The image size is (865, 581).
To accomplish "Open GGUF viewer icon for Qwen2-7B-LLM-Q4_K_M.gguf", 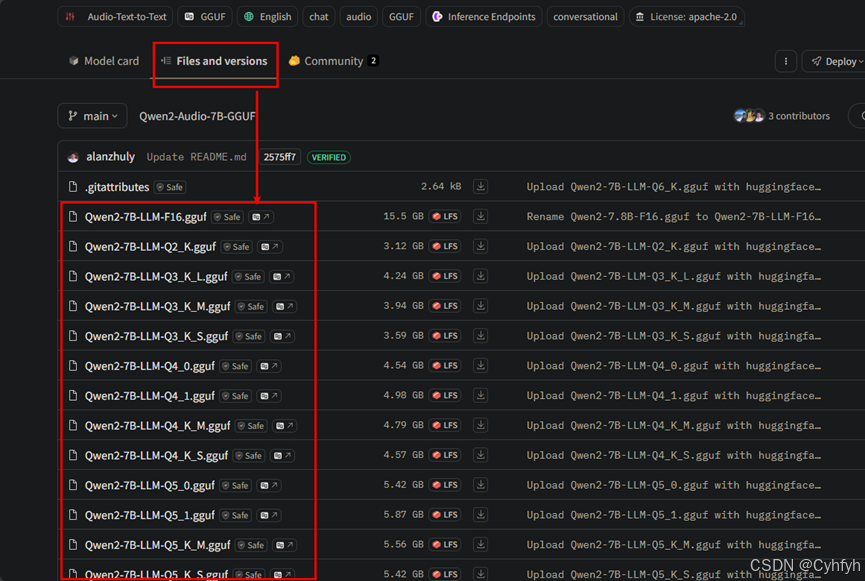I will pyautogui.click(x=285, y=425).
